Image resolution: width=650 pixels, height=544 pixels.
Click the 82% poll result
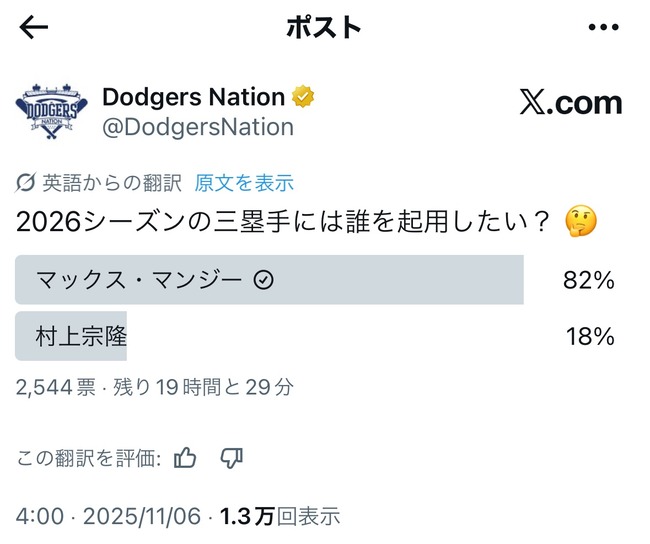(588, 281)
